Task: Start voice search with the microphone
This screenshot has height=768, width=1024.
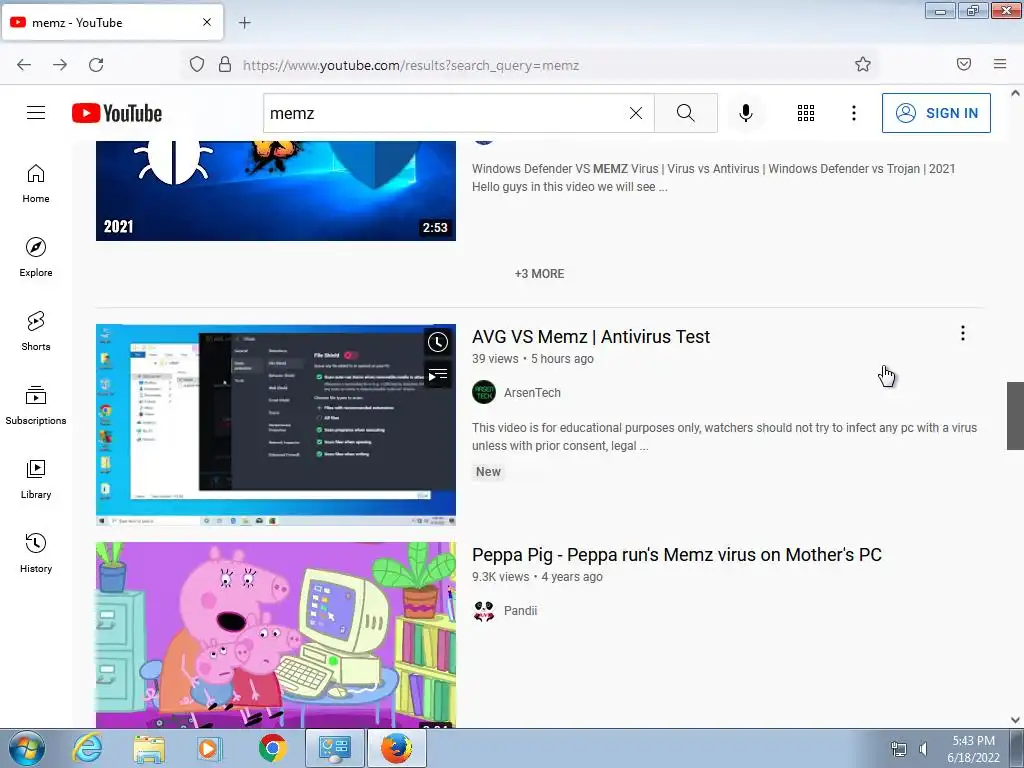Action: [x=746, y=113]
